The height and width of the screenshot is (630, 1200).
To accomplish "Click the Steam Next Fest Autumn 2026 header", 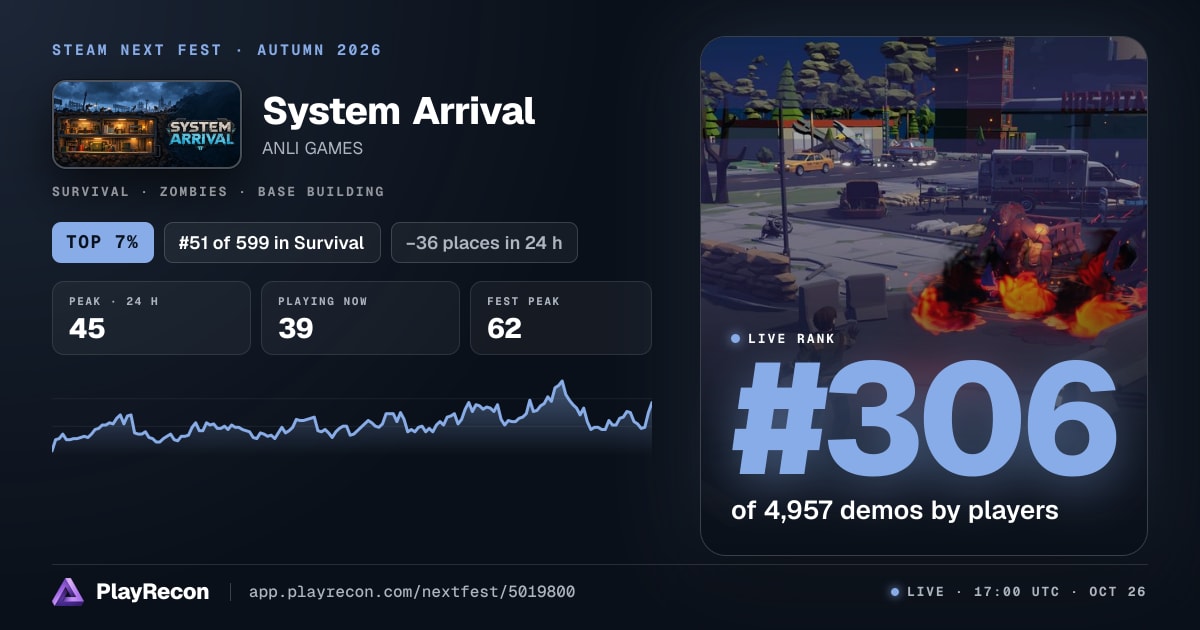I will click(x=217, y=50).
